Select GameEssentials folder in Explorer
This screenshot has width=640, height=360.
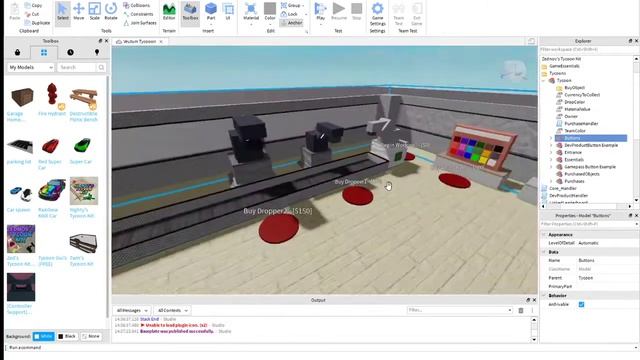(564, 66)
